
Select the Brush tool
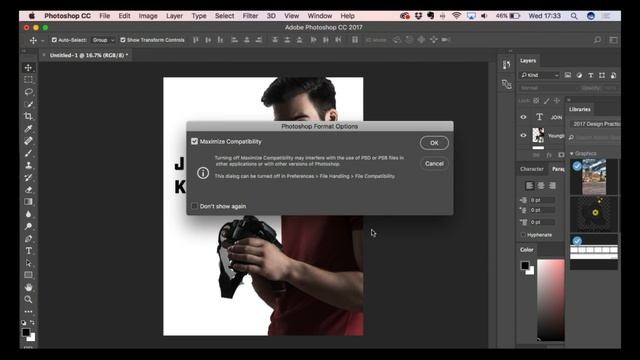click(28, 153)
